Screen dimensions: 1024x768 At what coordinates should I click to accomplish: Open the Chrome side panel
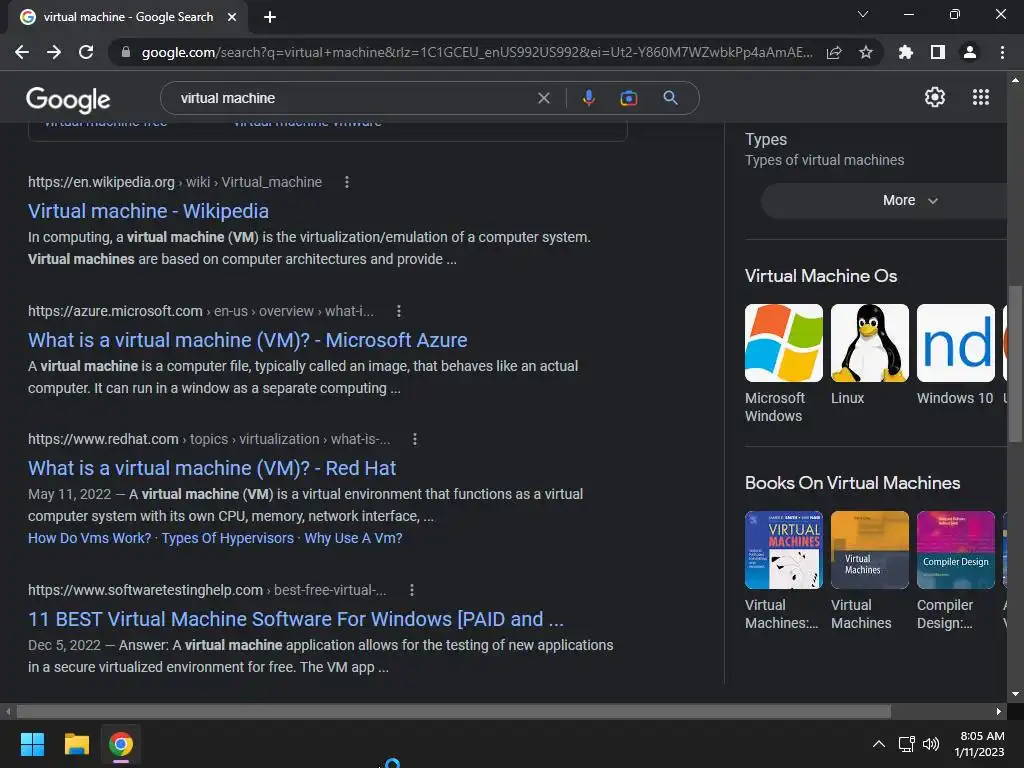coord(938,52)
